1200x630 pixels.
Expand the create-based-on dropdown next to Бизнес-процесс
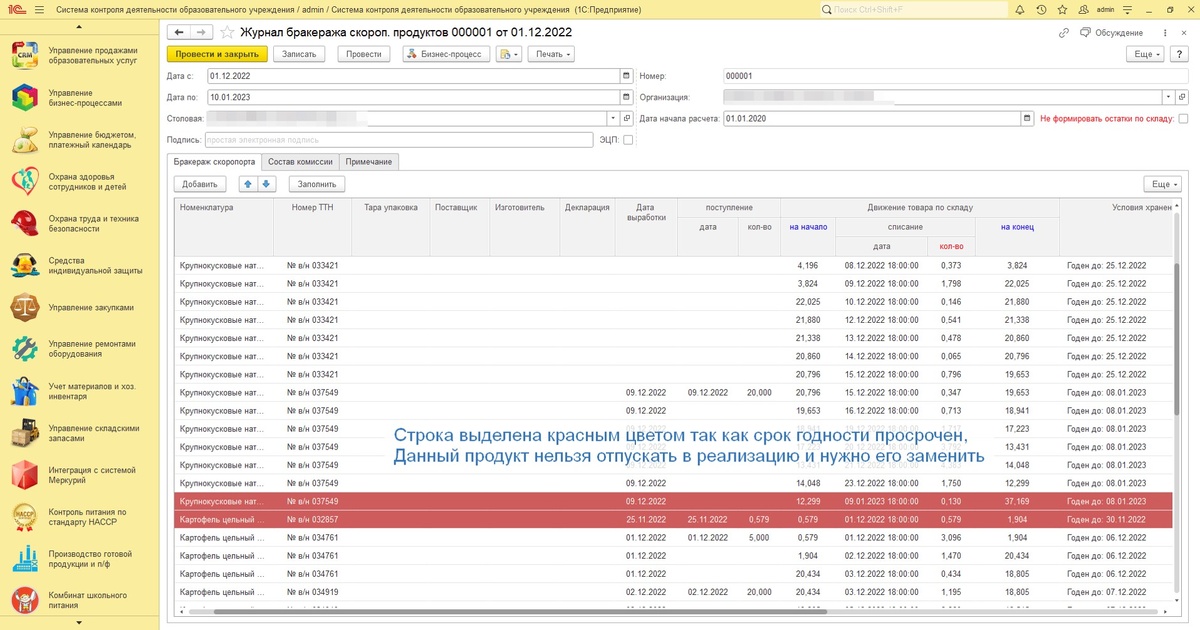[509, 54]
